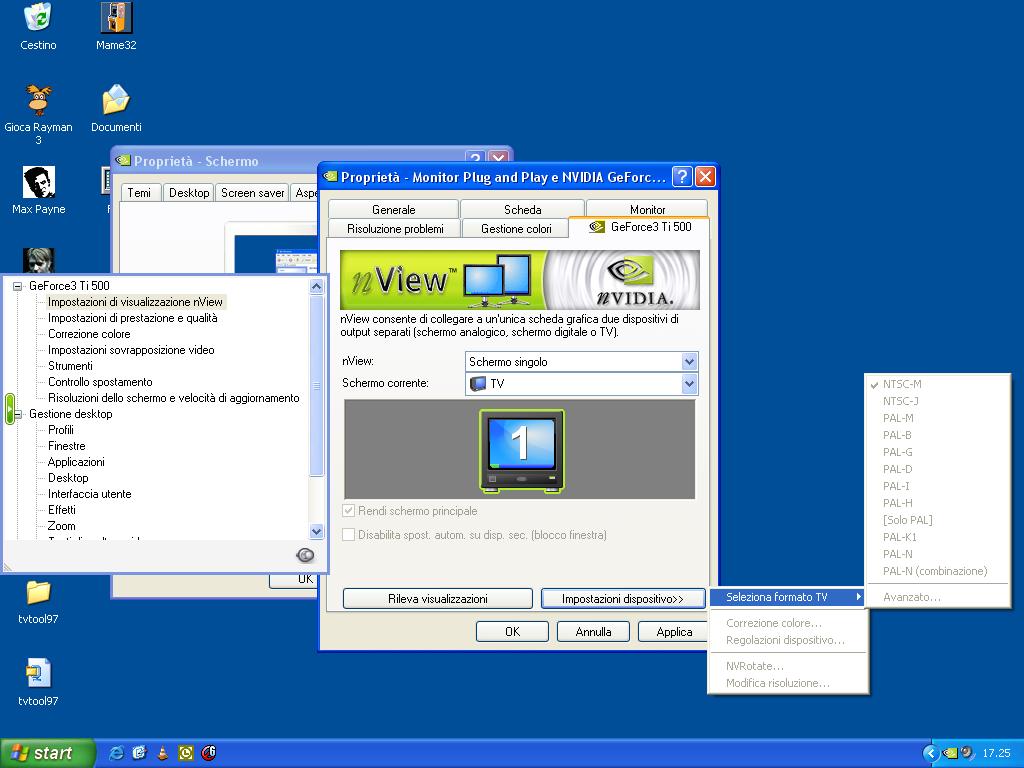Select Impostazioni di visualizzazione nView tree item
The image size is (1024, 768).
135,302
